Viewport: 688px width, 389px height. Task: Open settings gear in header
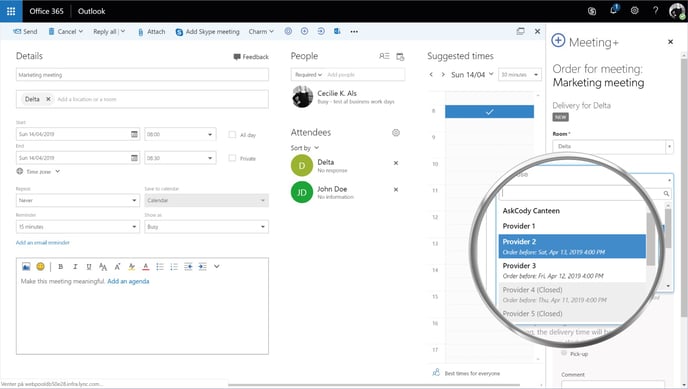pyautogui.click(x=634, y=11)
